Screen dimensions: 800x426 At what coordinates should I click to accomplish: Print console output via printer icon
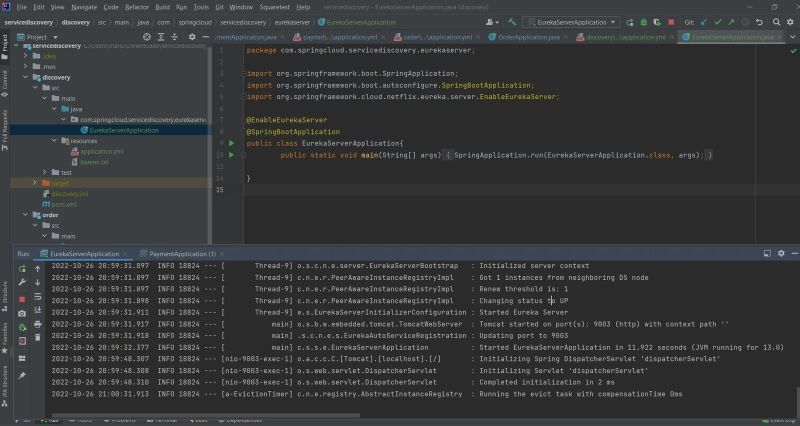[x=38, y=324]
